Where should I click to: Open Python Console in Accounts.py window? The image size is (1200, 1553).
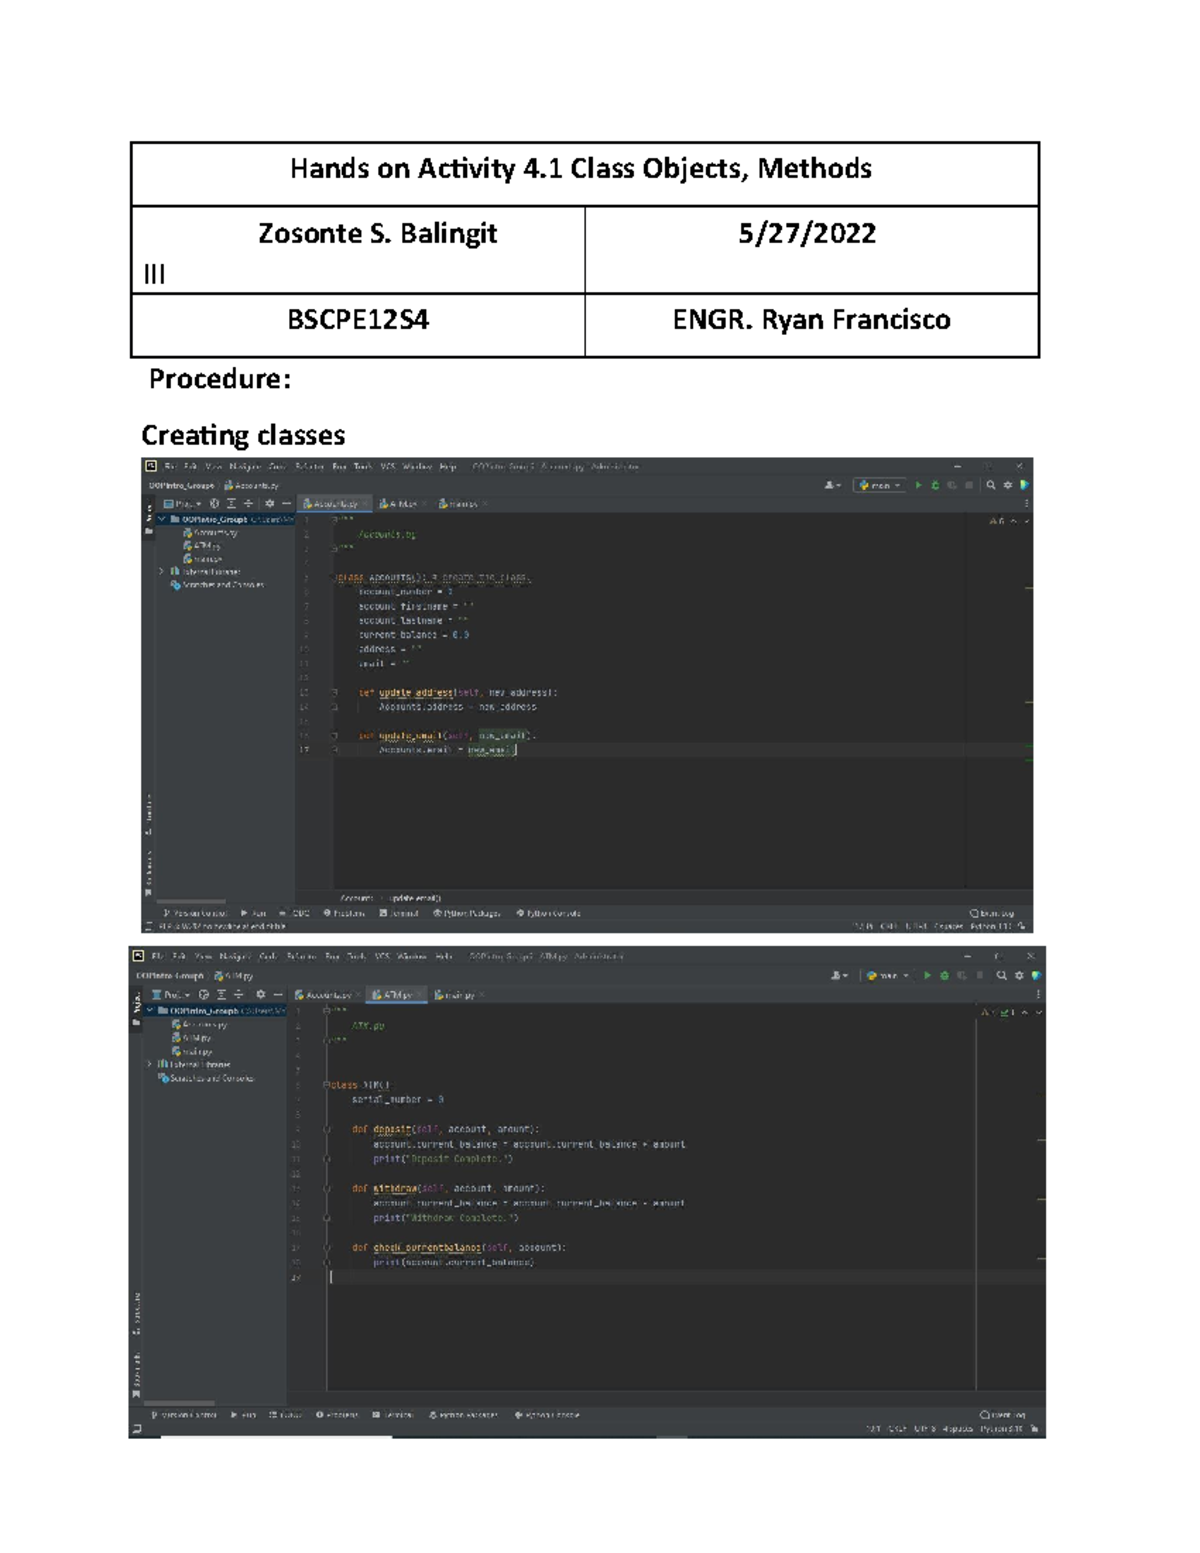click(548, 913)
